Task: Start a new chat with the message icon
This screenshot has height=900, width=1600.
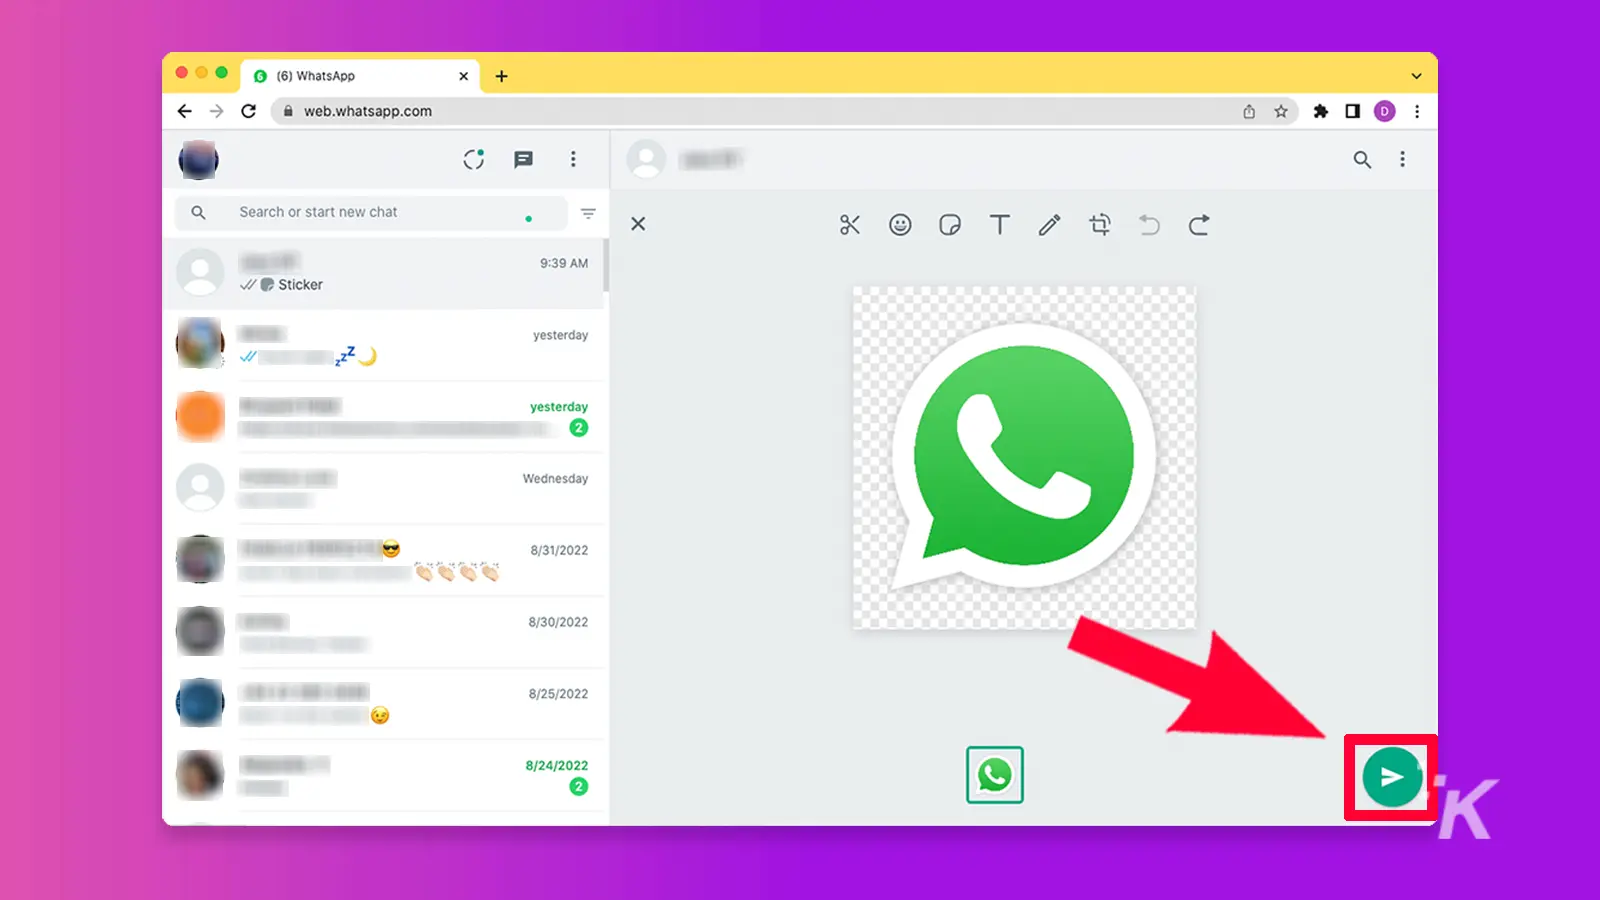Action: point(523,160)
